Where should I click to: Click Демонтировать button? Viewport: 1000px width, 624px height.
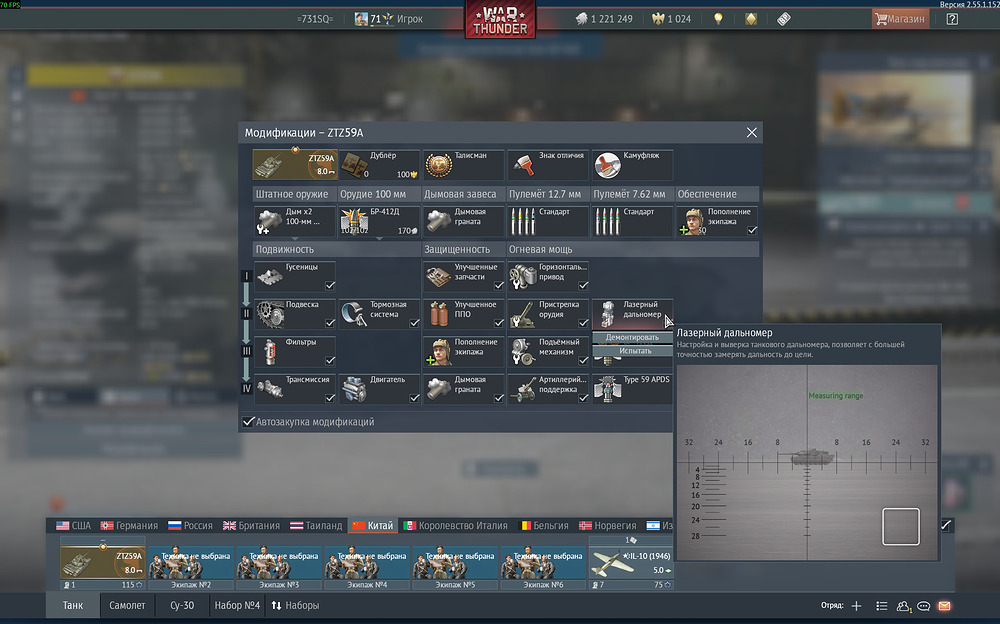point(632,337)
